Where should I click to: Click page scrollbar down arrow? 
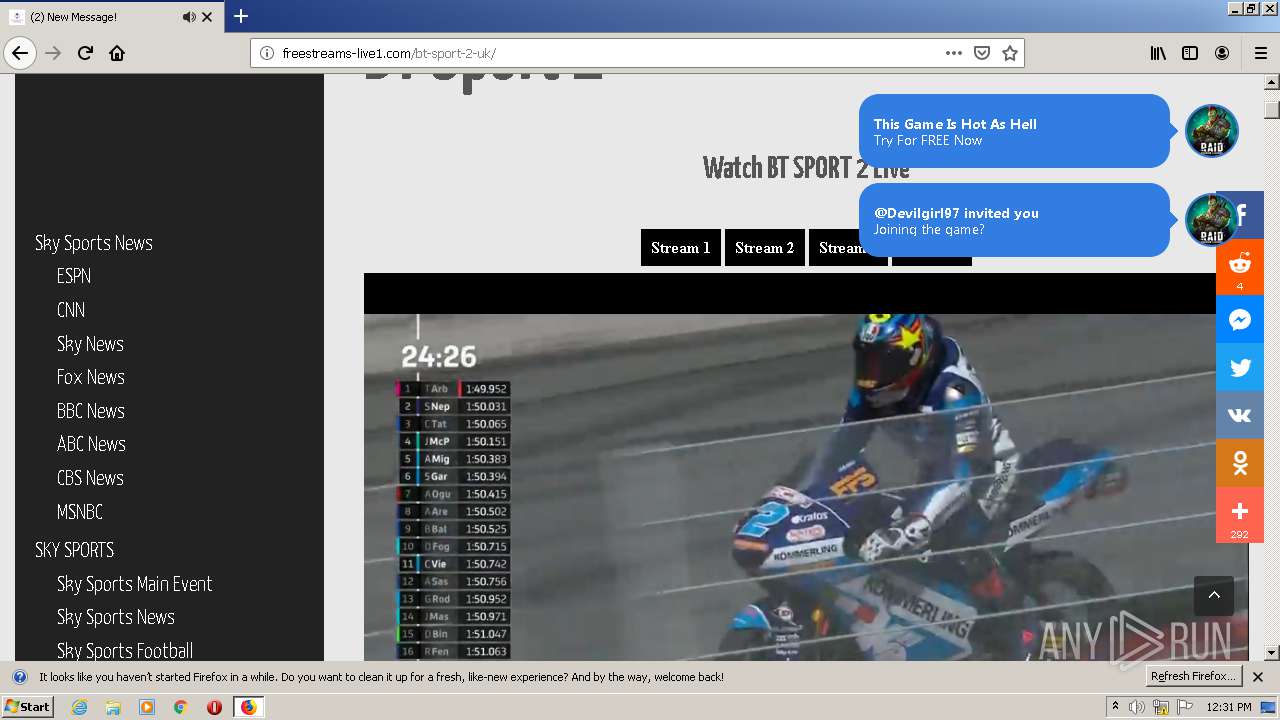pos(1272,653)
